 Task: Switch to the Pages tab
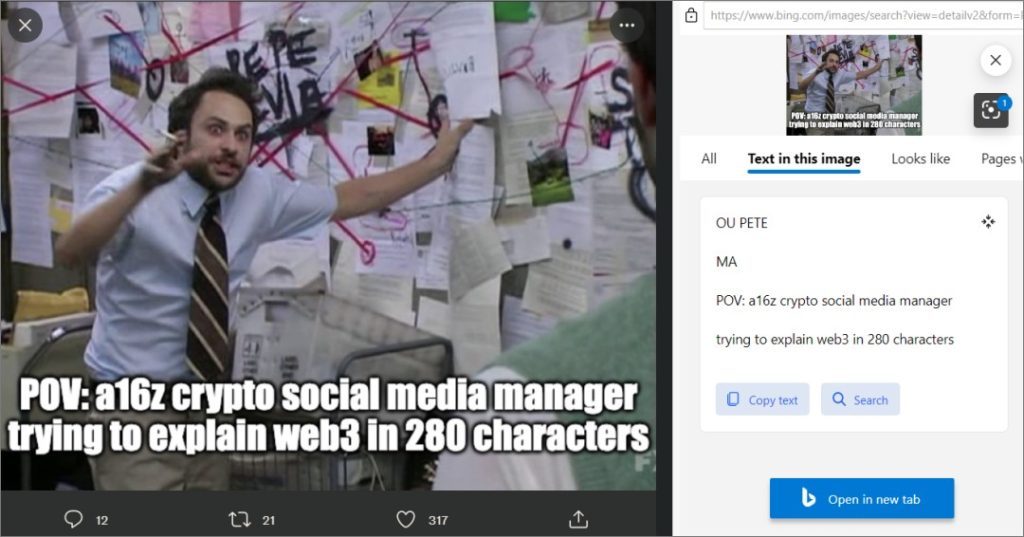pos(1000,159)
